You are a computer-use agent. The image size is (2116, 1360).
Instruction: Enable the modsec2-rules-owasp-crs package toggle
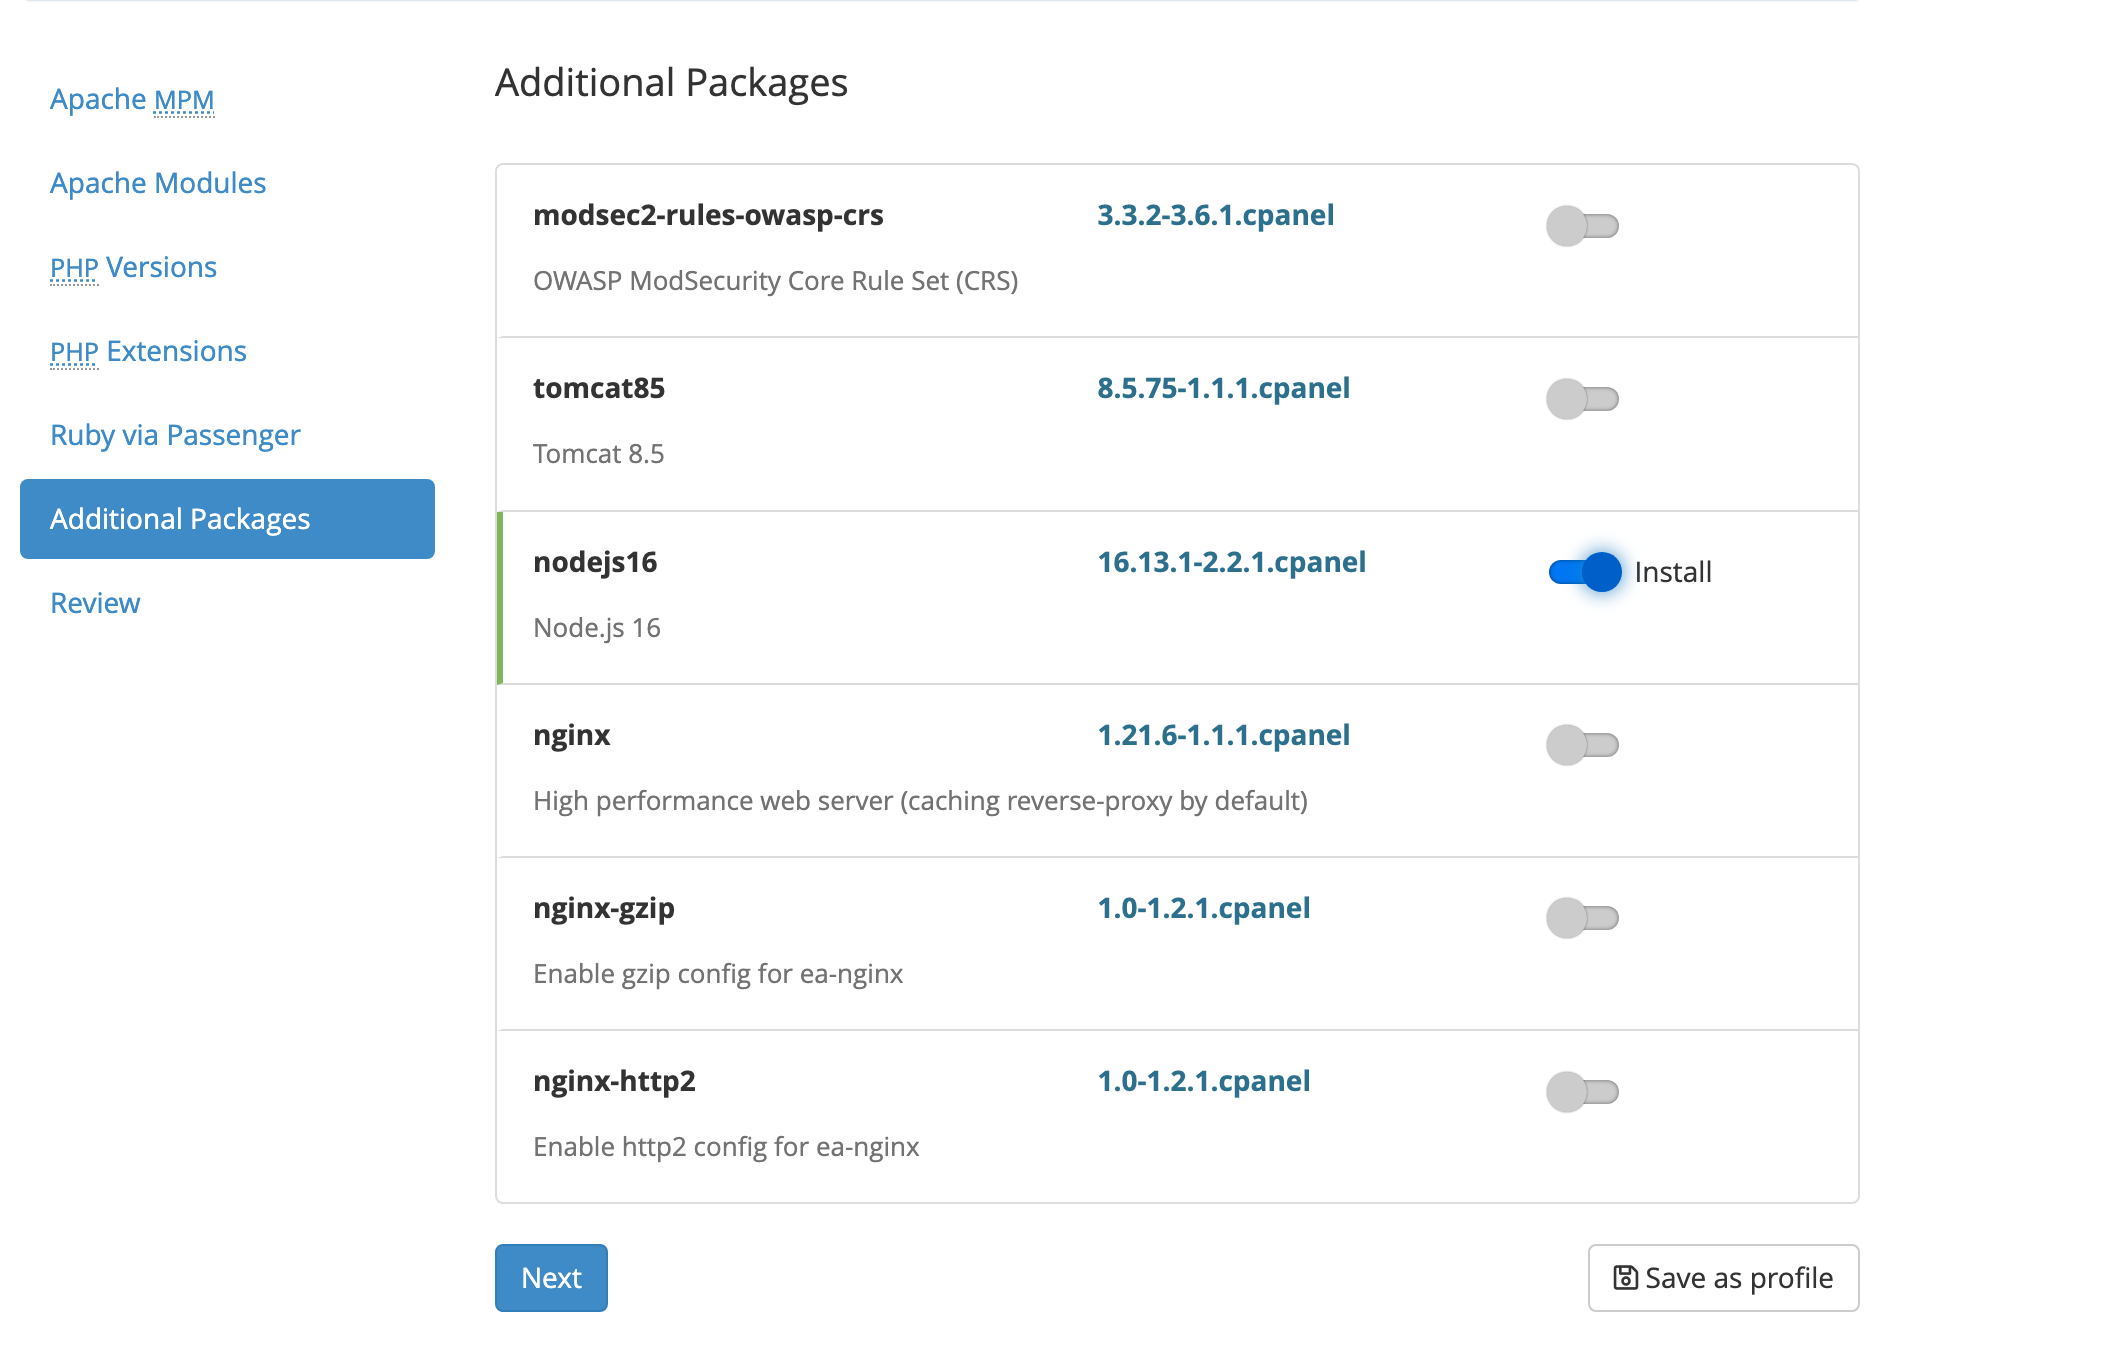pos(1582,226)
